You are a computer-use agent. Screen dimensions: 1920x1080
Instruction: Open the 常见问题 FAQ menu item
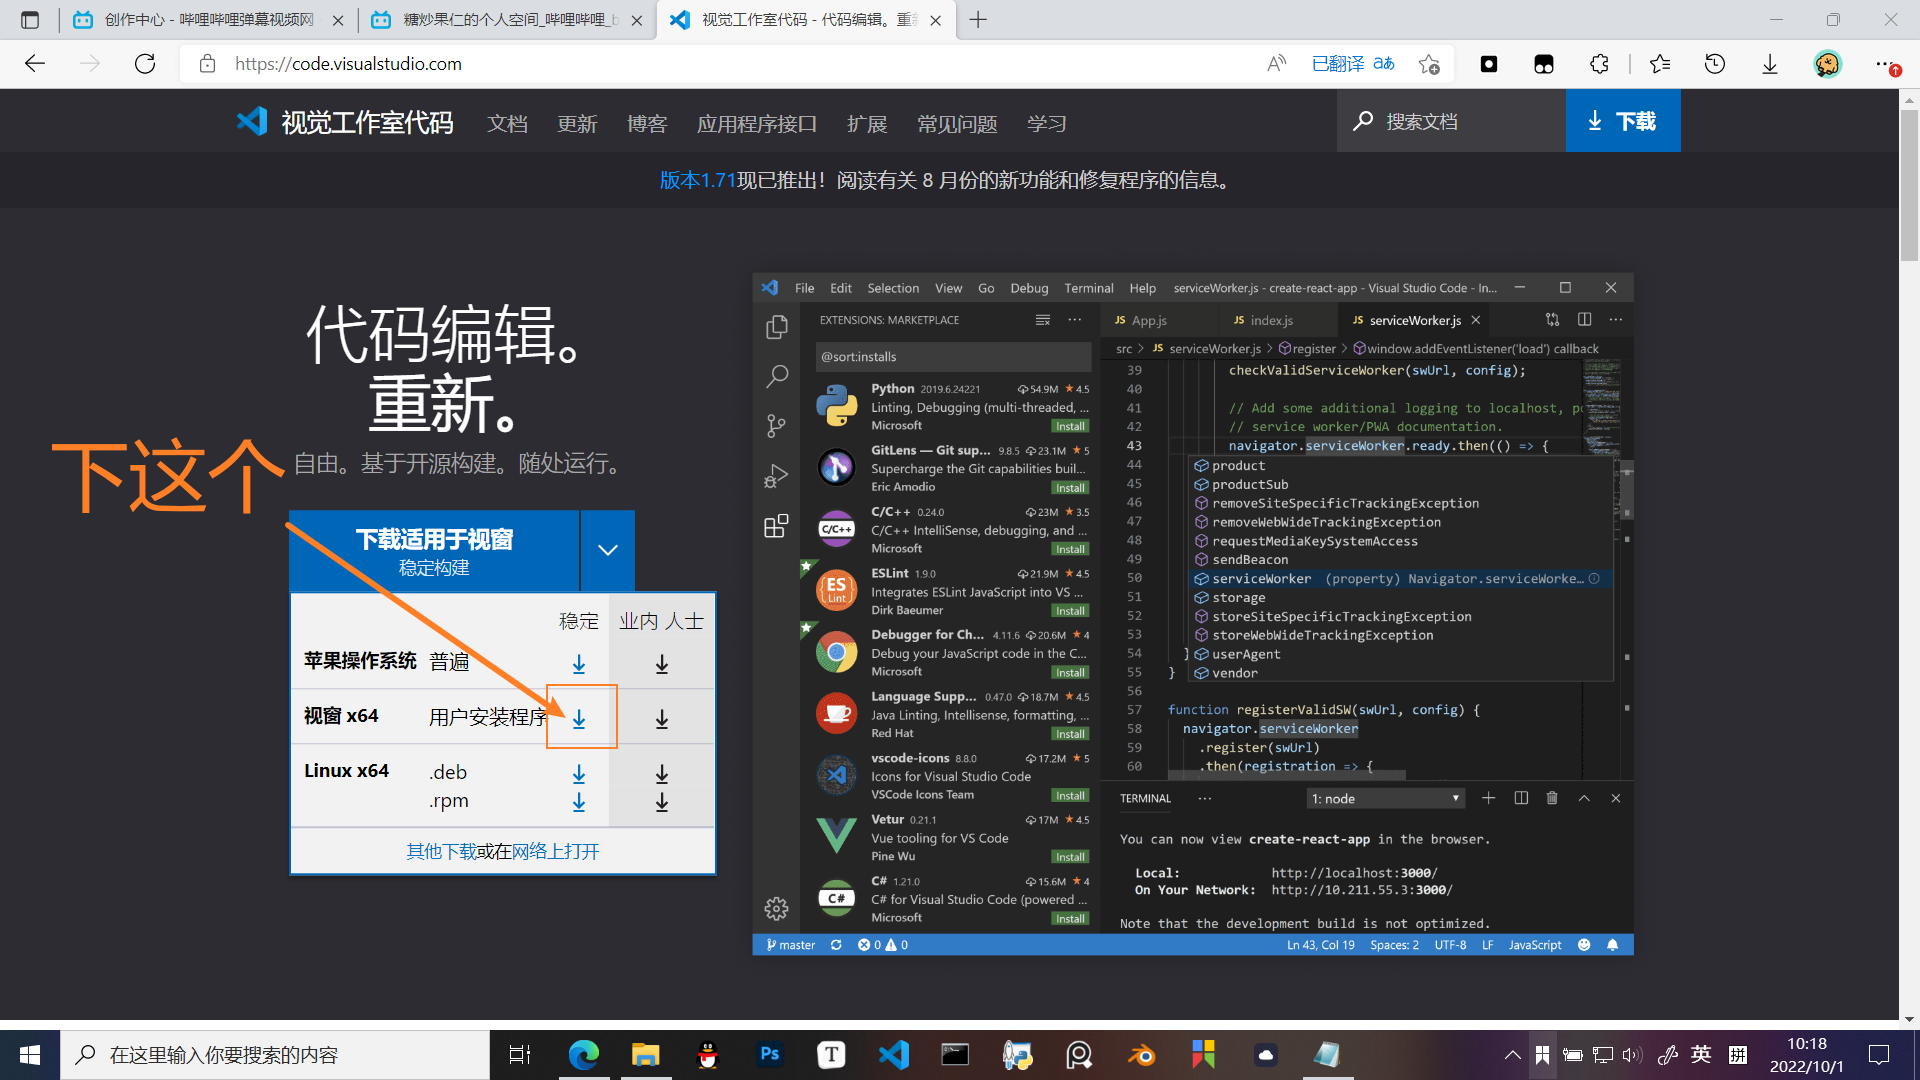pos(957,123)
